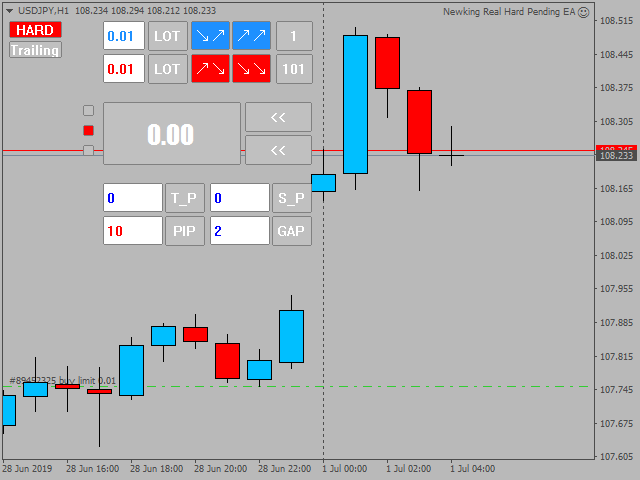Tick the top gray checkbox left of 0.00 panel
The height and width of the screenshot is (480, 640).
pyautogui.click(x=88, y=111)
